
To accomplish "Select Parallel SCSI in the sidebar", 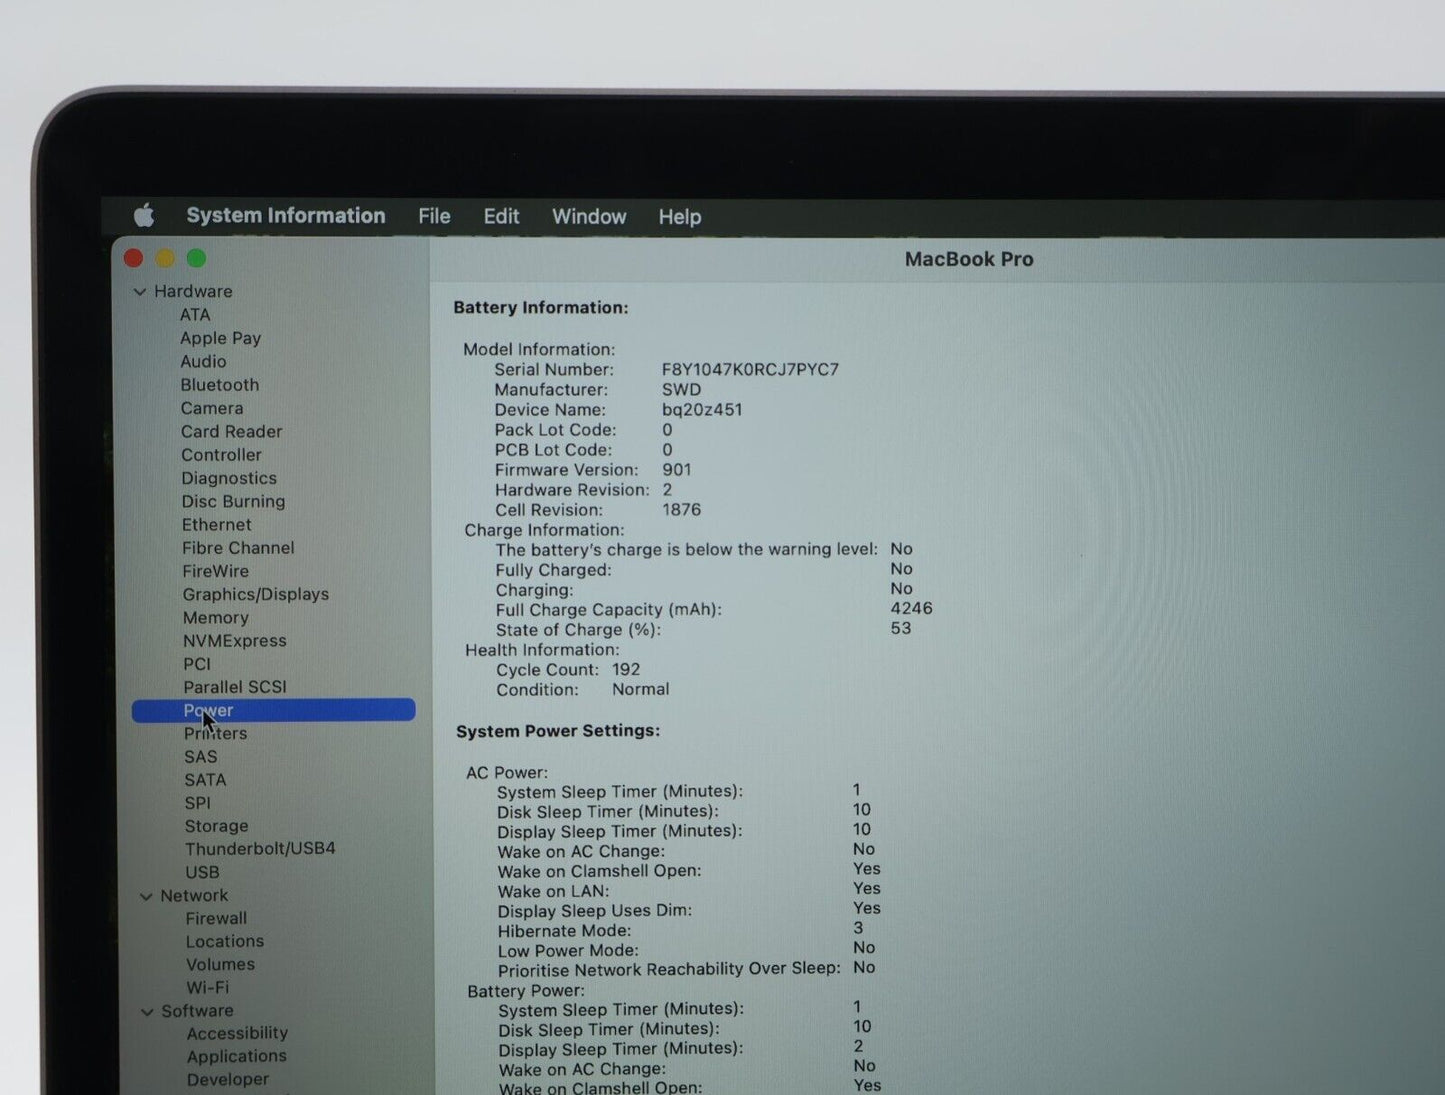I will tap(235, 687).
